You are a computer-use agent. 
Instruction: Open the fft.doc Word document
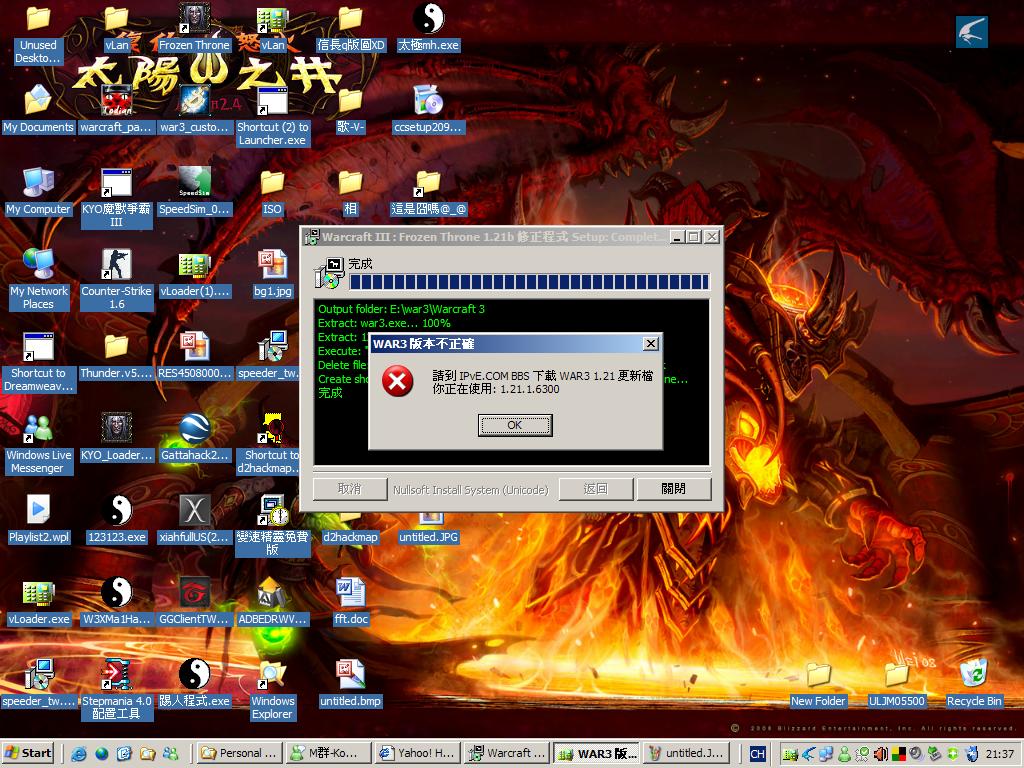point(350,594)
